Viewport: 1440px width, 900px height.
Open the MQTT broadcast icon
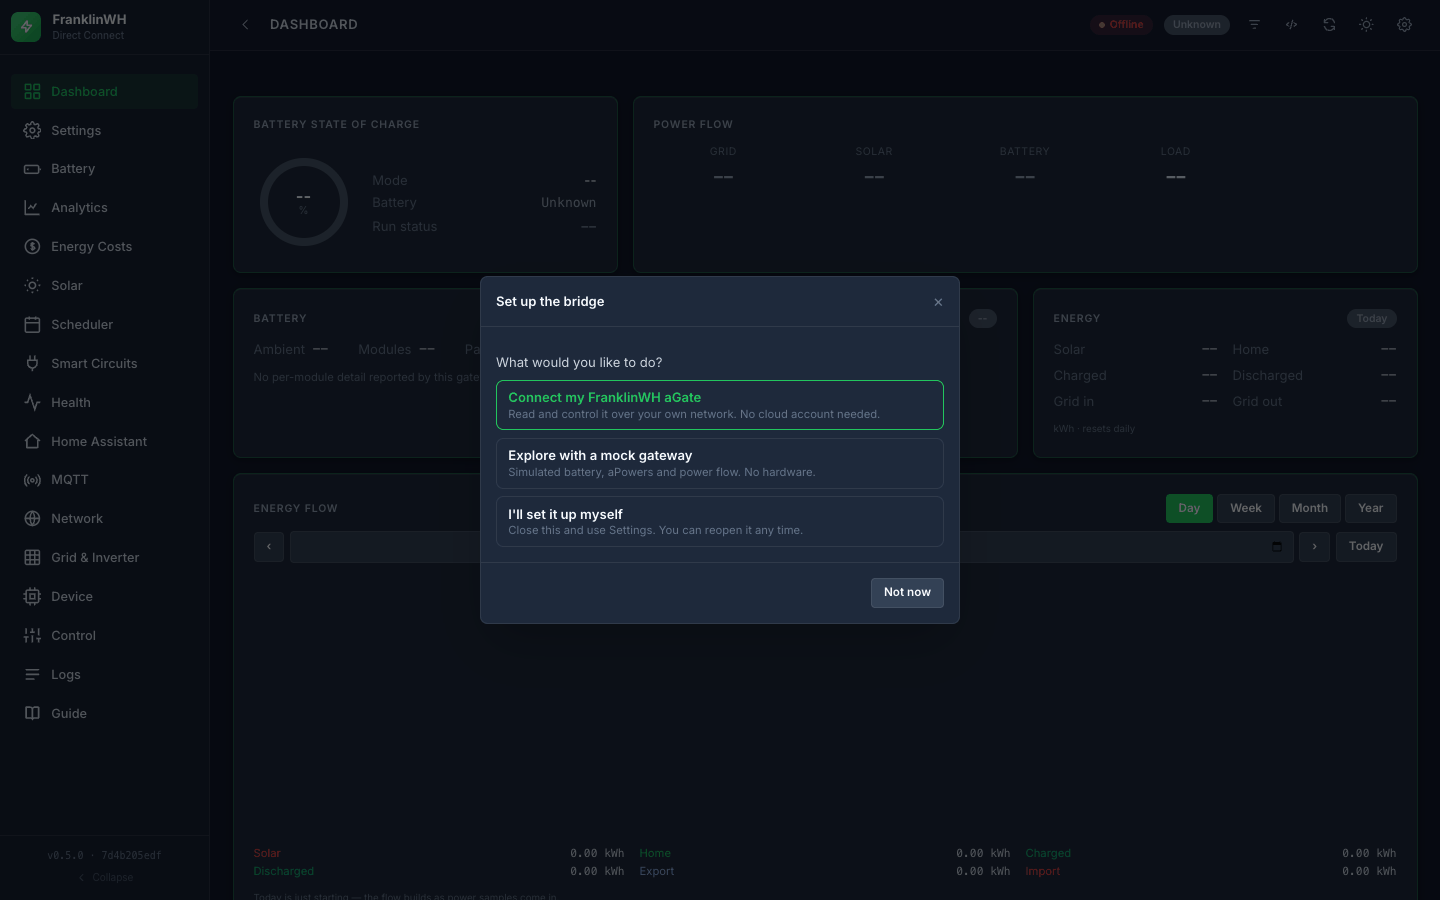(32, 480)
